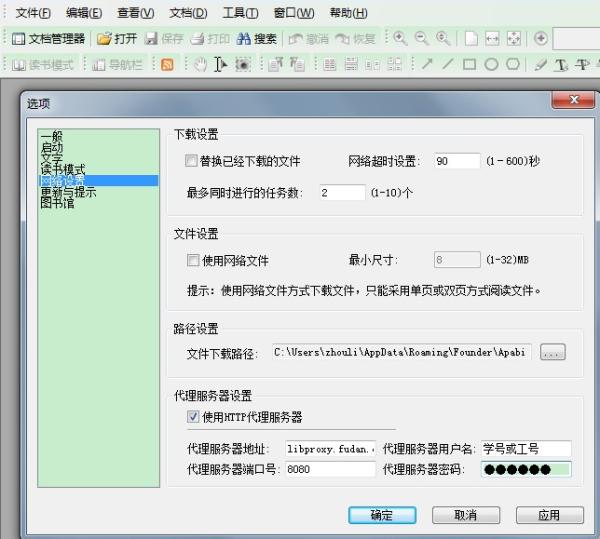This screenshot has width=600, height=539.
Task: Open the 工具(T) menu
Action: click(x=240, y=13)
